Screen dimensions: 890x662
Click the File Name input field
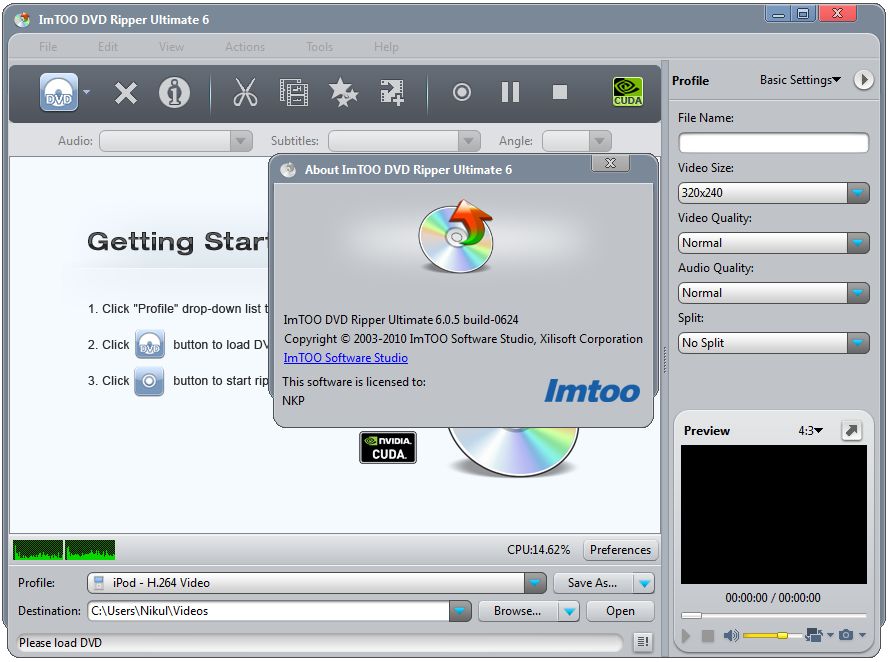point(773,143)
